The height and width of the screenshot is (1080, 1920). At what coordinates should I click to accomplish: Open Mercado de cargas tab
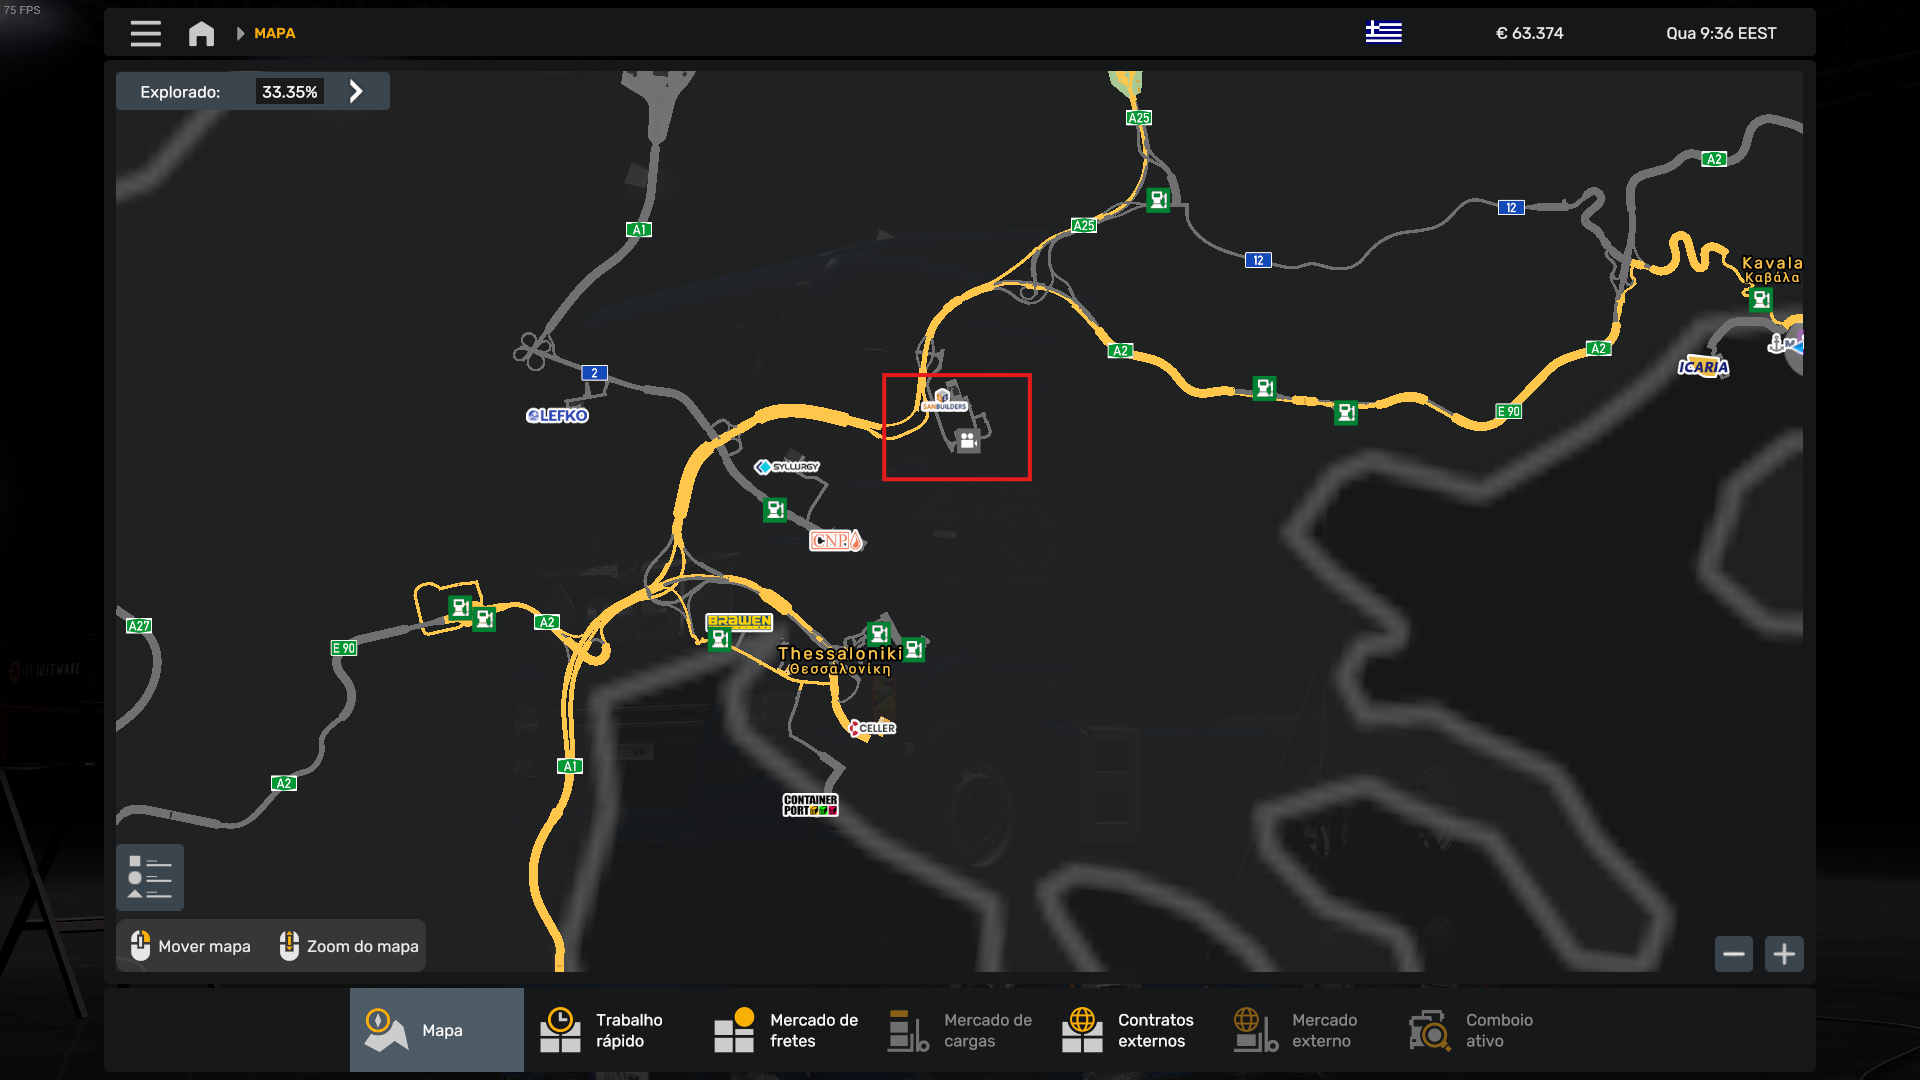tap(959, 1030)
